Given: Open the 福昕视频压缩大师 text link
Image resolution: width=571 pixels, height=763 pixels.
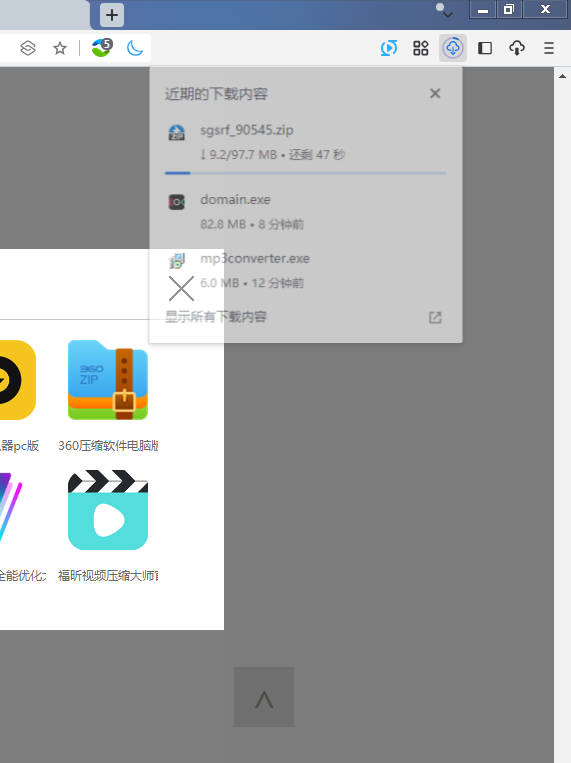Looking at the screenshot, I should click(108, 576).
